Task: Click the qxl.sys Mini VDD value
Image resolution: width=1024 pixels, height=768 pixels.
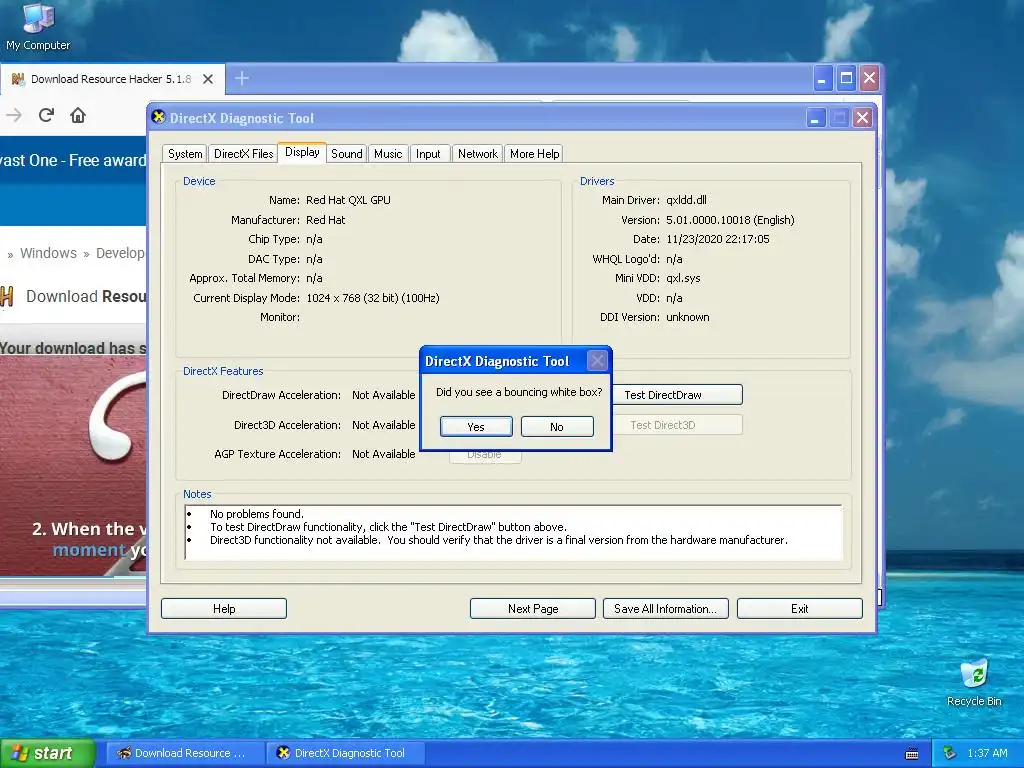Action: pyautogui.click(x=683, y=278)
